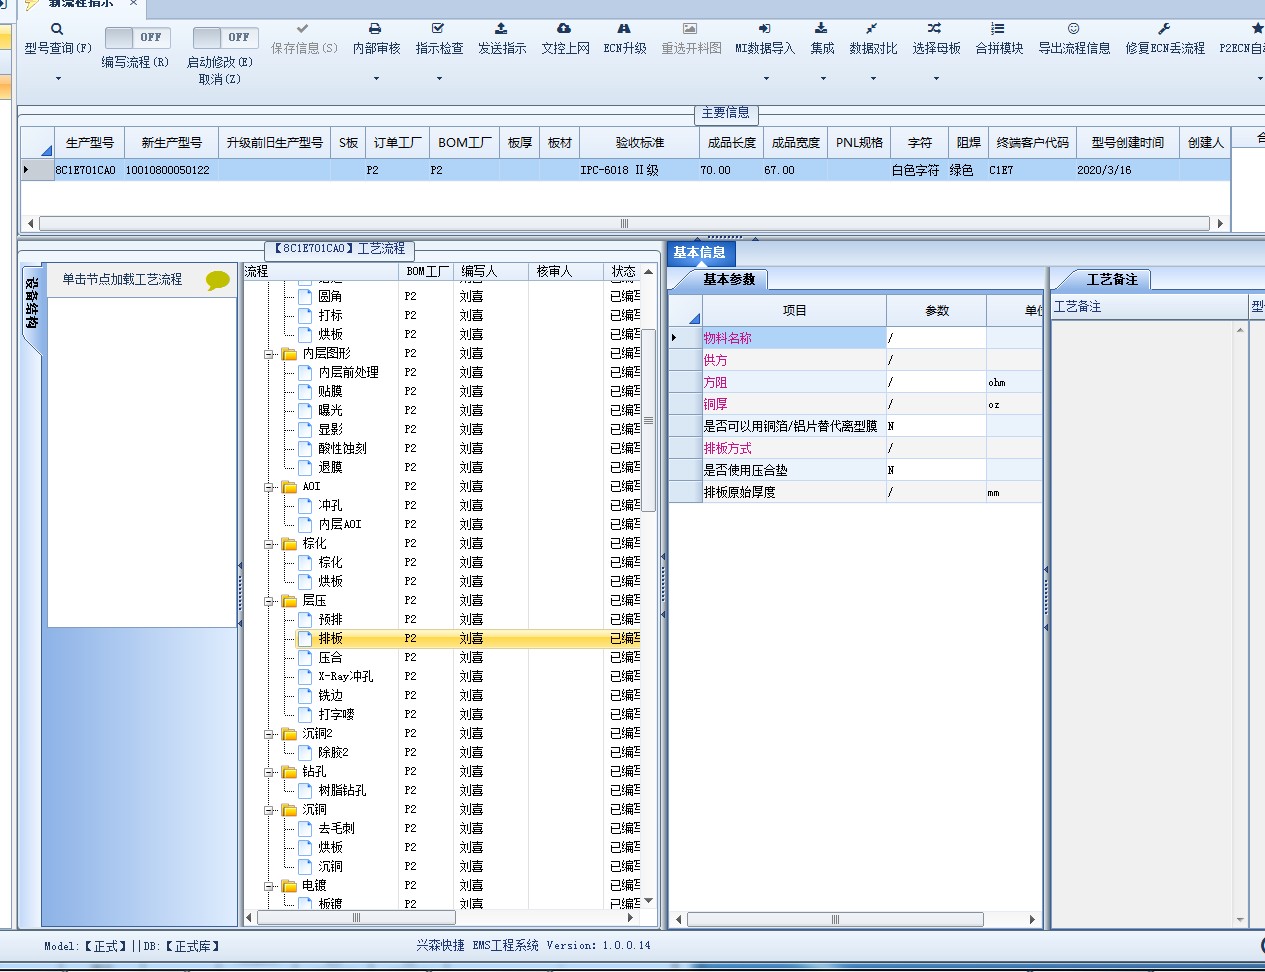The image size is (1265, 972).
Task: Click the folder icon of 钻孔
Action: point(289,771)
